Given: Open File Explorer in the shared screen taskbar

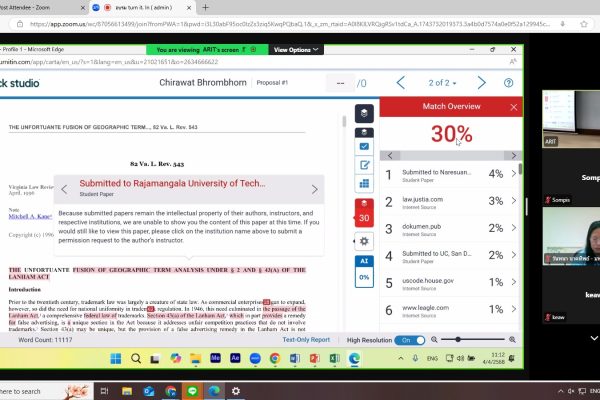Looking at the screenshot, I should coord(196,359).
